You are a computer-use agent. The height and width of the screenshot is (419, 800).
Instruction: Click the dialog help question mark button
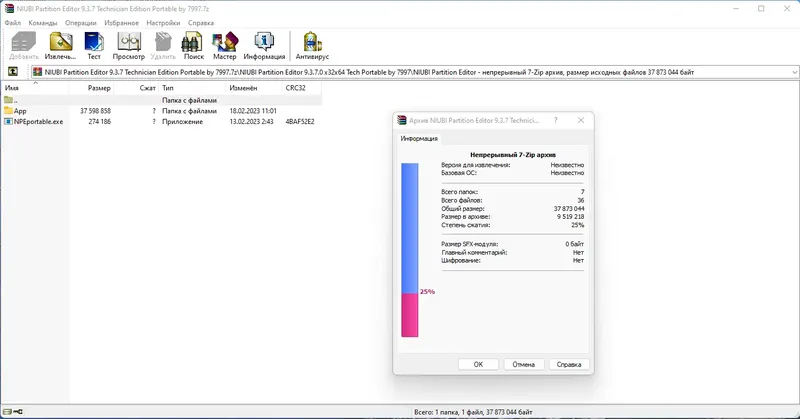tap(556, 120)
